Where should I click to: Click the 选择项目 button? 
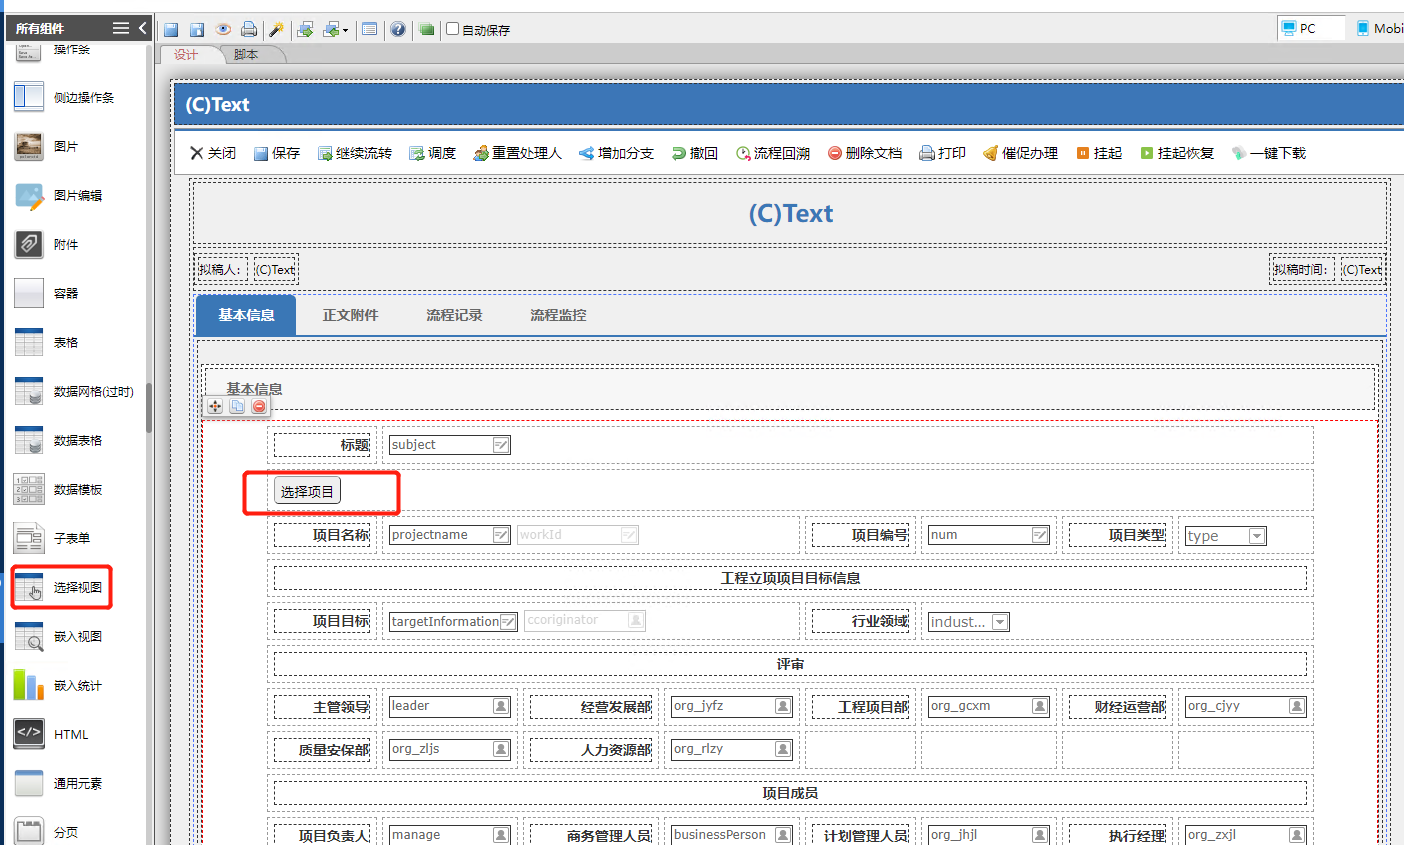coord(307,491)
